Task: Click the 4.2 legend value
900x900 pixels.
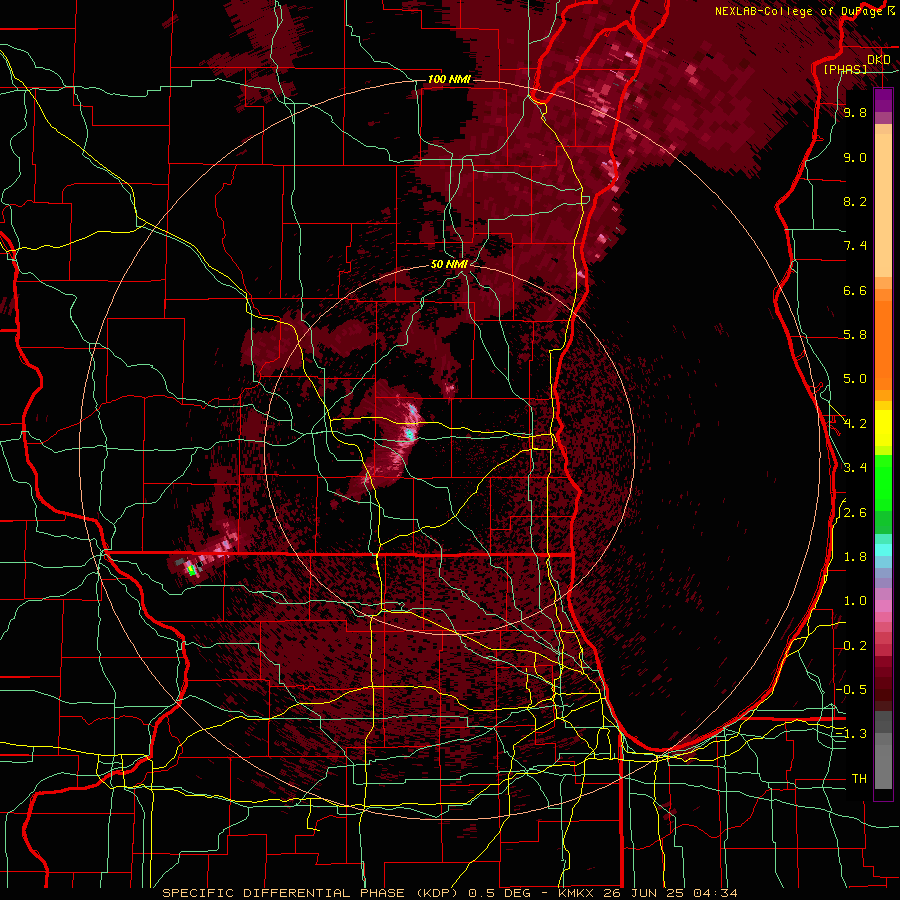Action: click(x=855, y=424)
